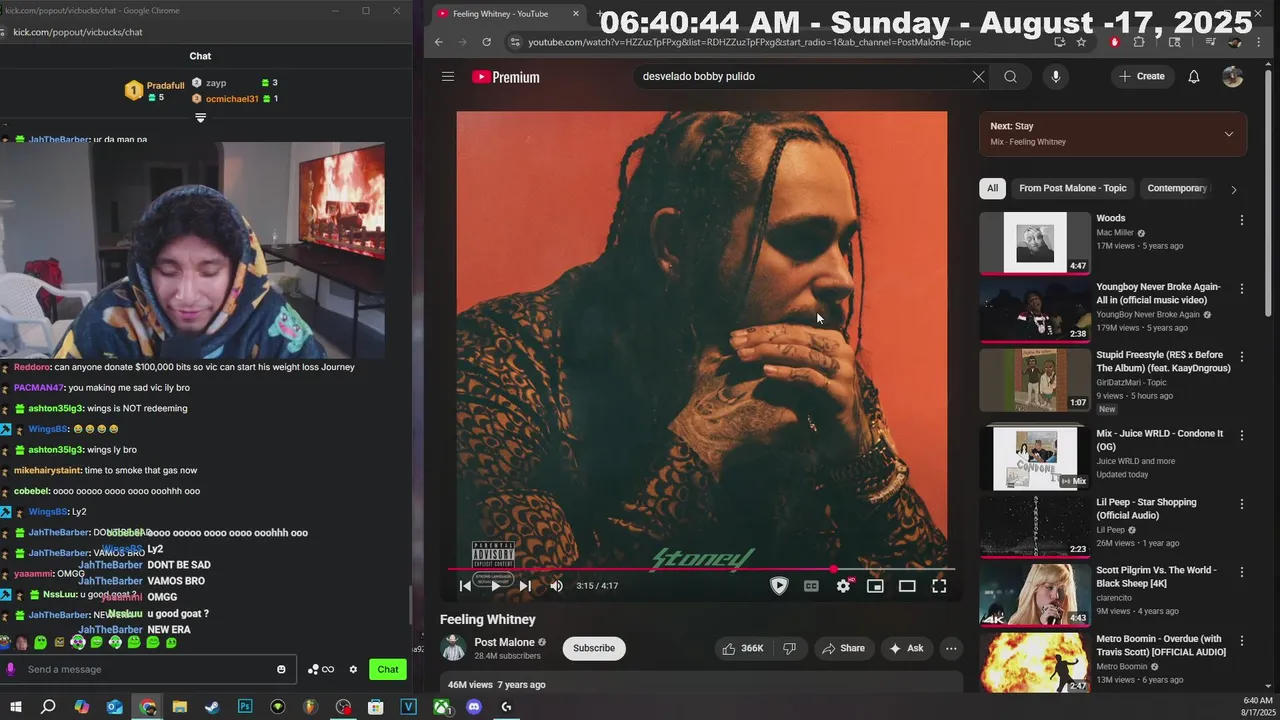Screen dimensions: 1280x720
Task: Dislike the Feeling Whitney video
Action: pos(789,648)
